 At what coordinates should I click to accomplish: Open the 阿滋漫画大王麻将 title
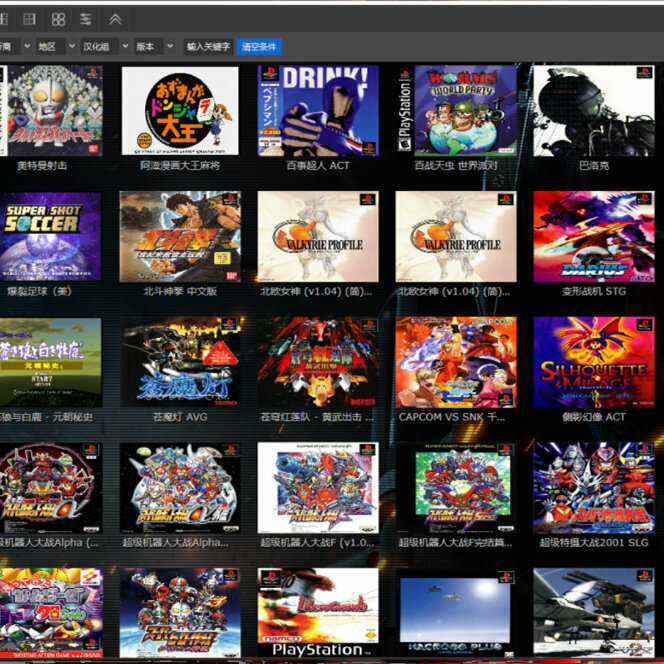click(180, 166)
